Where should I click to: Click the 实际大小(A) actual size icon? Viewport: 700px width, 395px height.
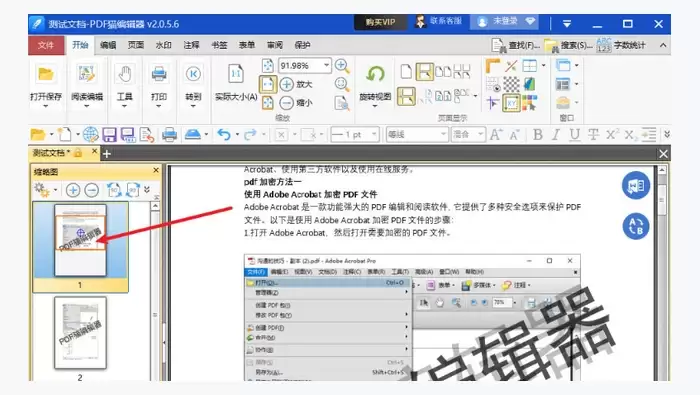point(236,74)
